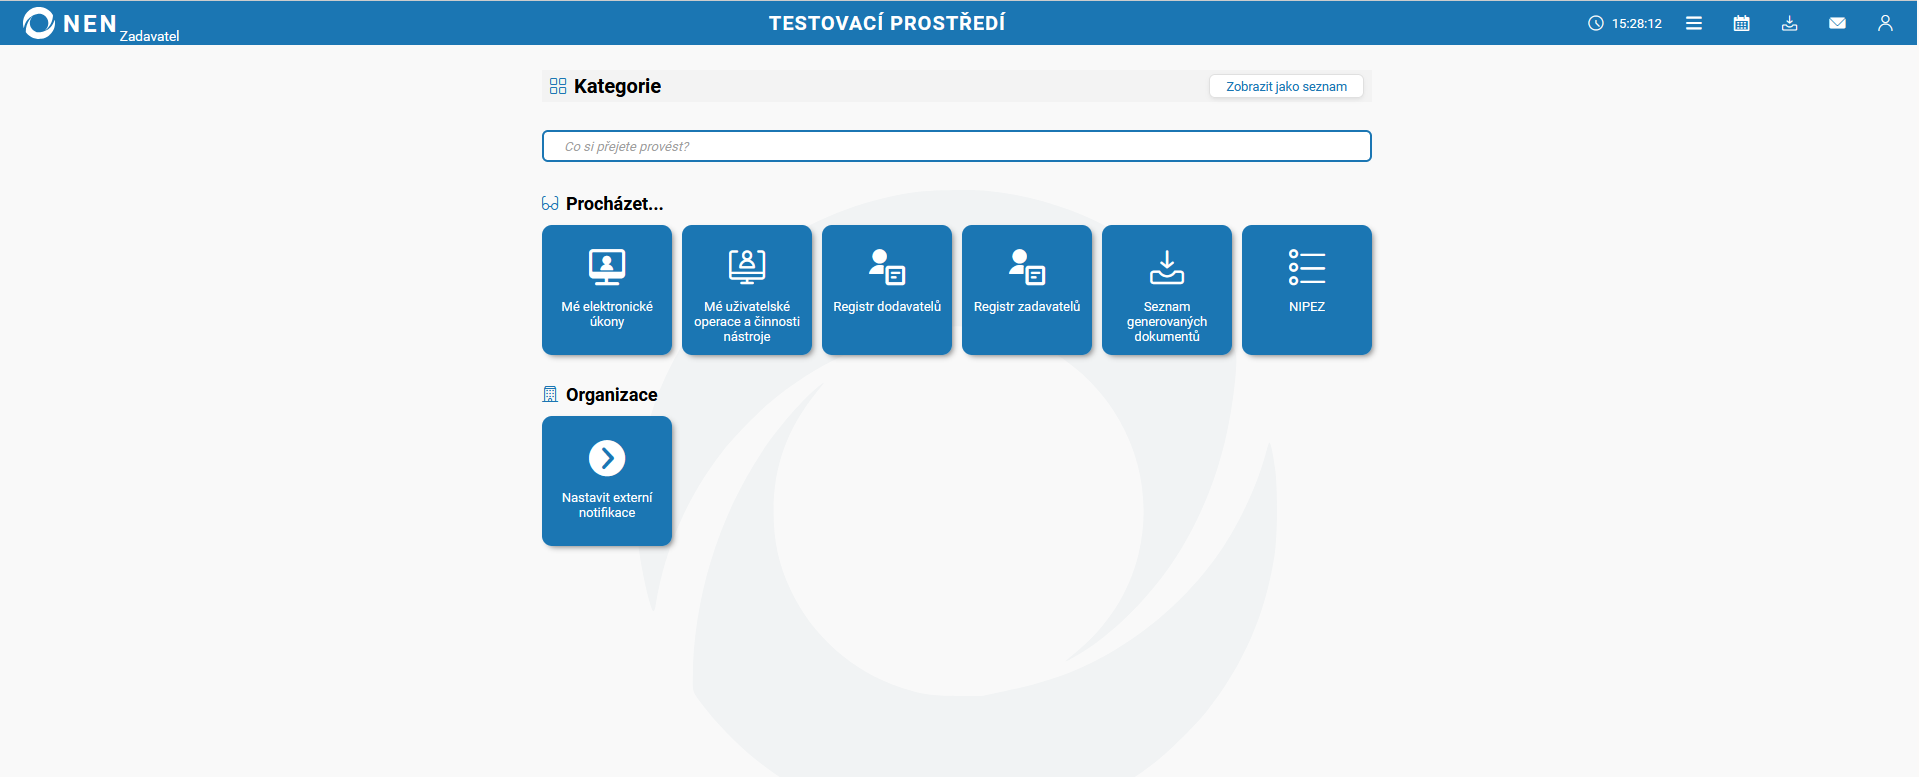The width and height of the screenshot is (1919, 777).
Task: Click the Procházet glasses icon
Action: tap(550, 204)
